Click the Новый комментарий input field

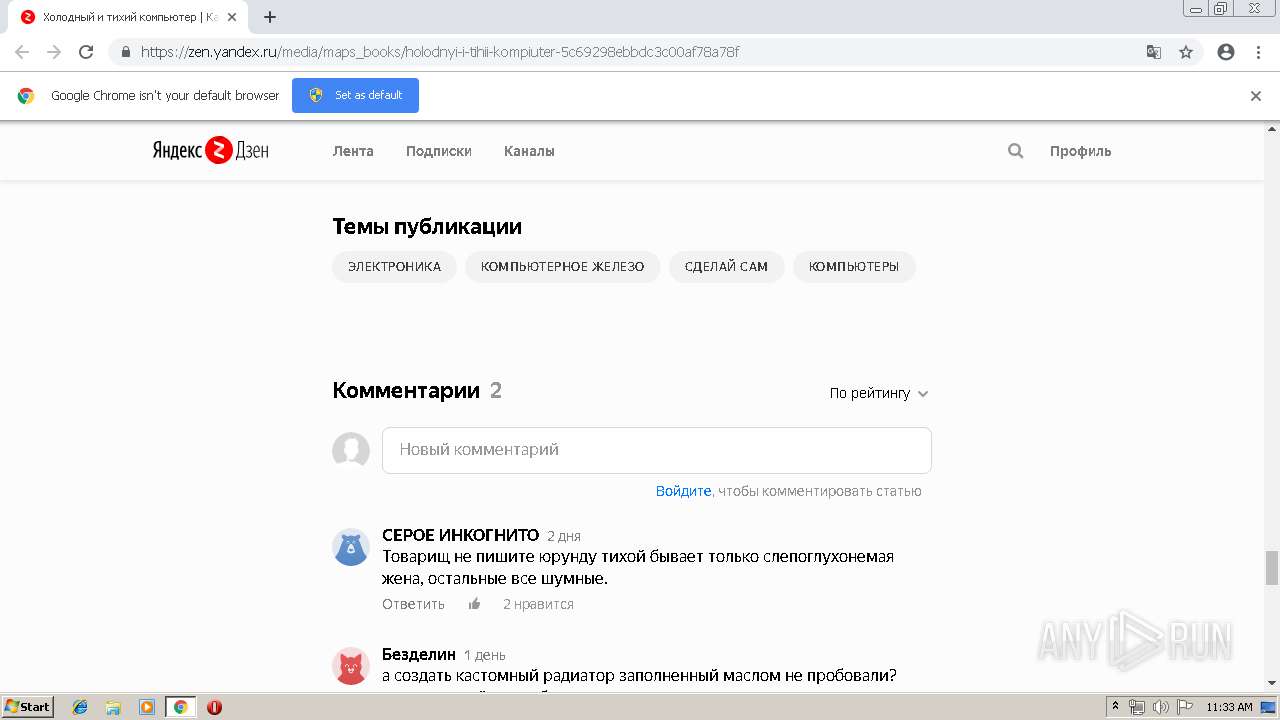tap(657, 450)
